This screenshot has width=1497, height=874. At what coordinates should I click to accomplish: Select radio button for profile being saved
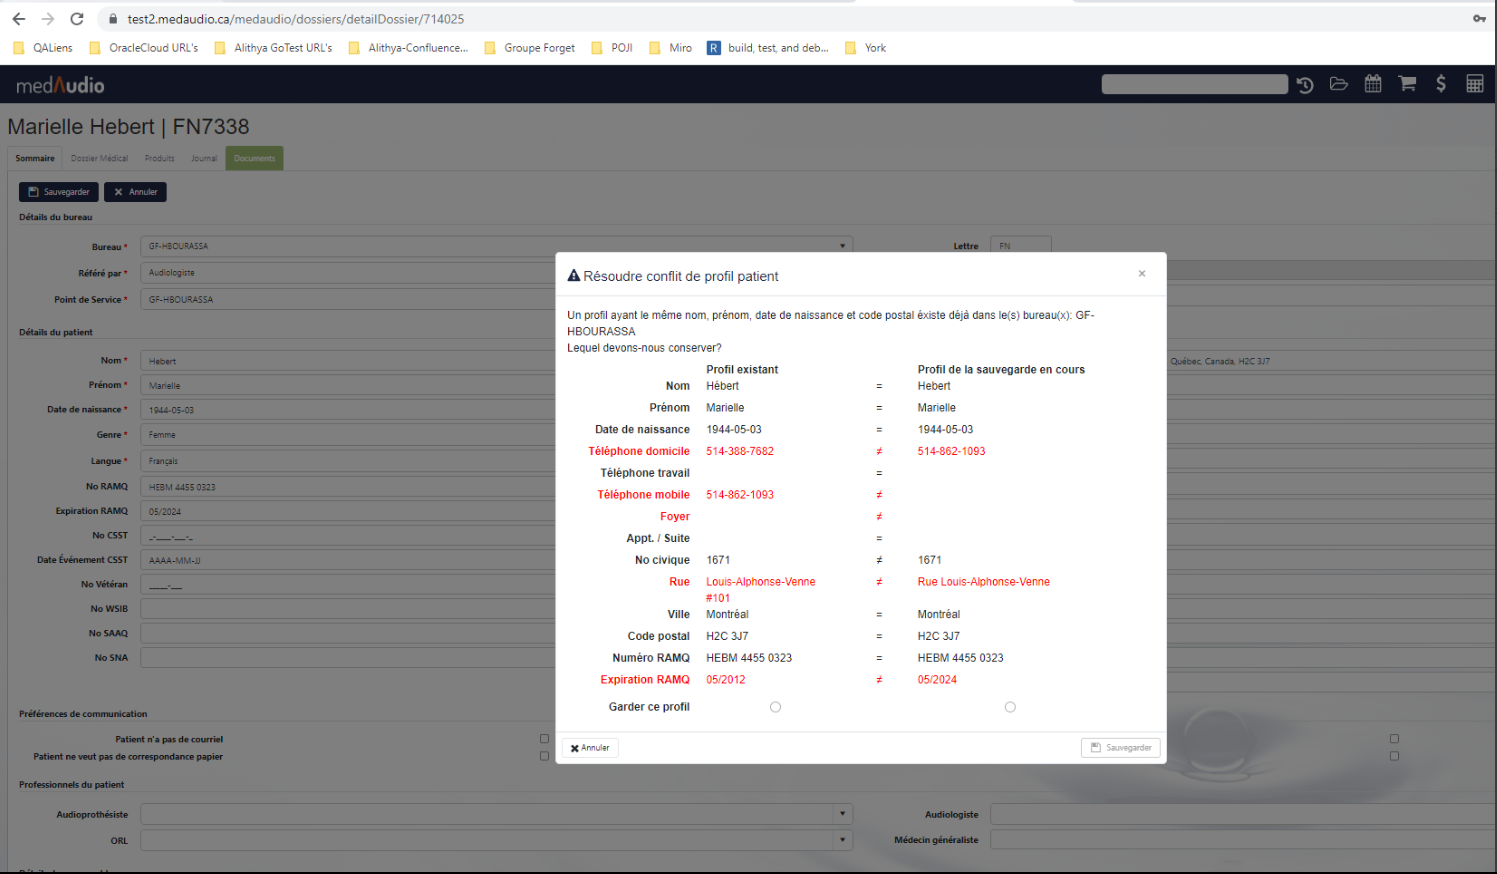pos(1010,707)
